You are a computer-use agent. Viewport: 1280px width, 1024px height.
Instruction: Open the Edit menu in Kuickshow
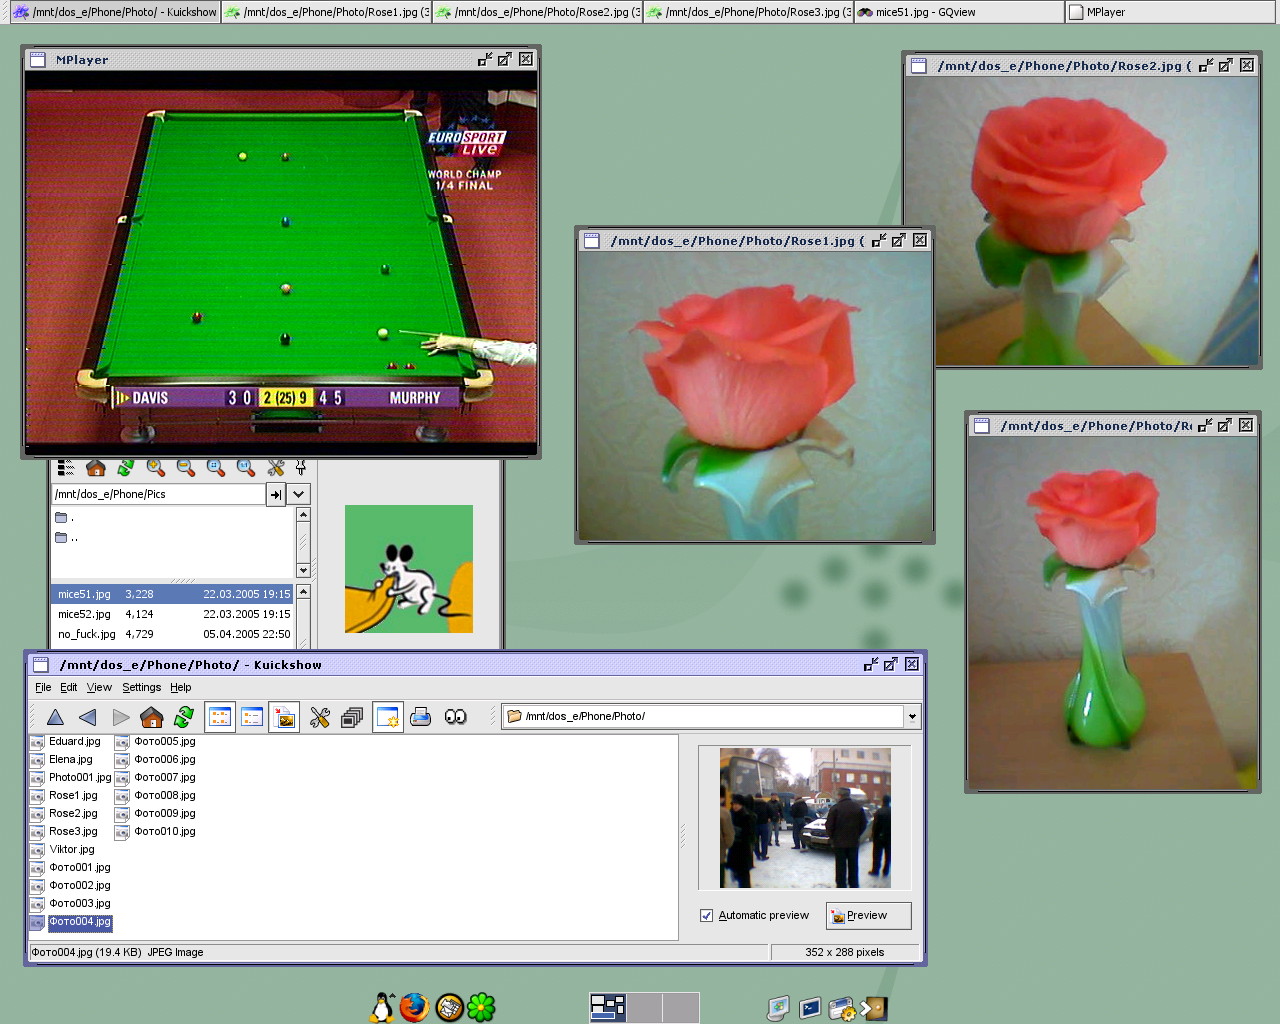pyautogui.click(x=68, y=688)
